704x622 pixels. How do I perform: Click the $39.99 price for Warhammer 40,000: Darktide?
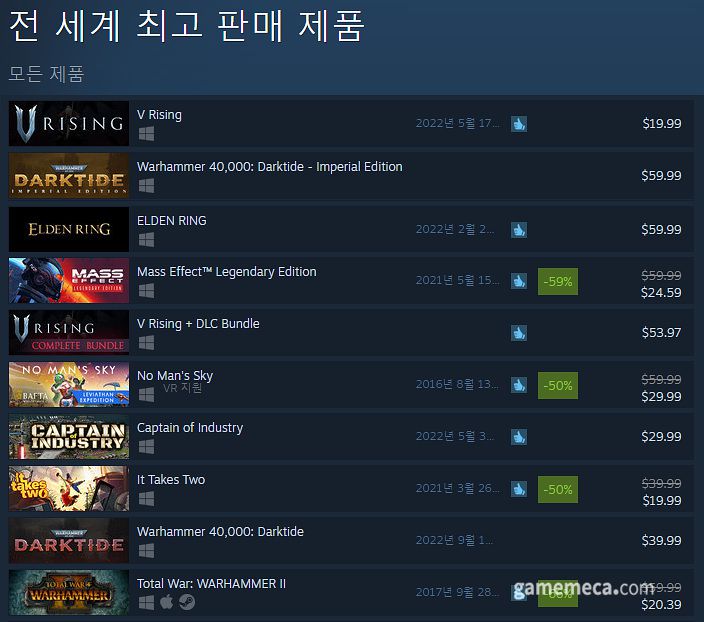coord(661,540)
